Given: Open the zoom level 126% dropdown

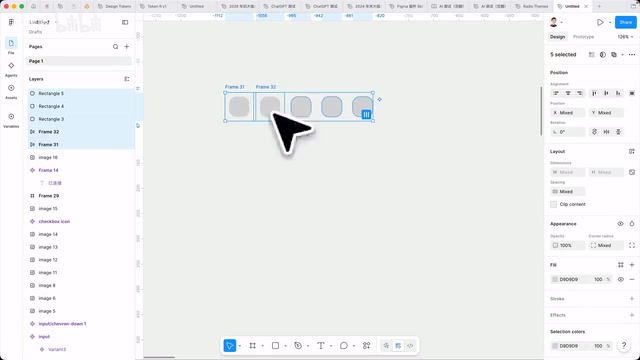Looking at the screenshot, I should [625, 37].
